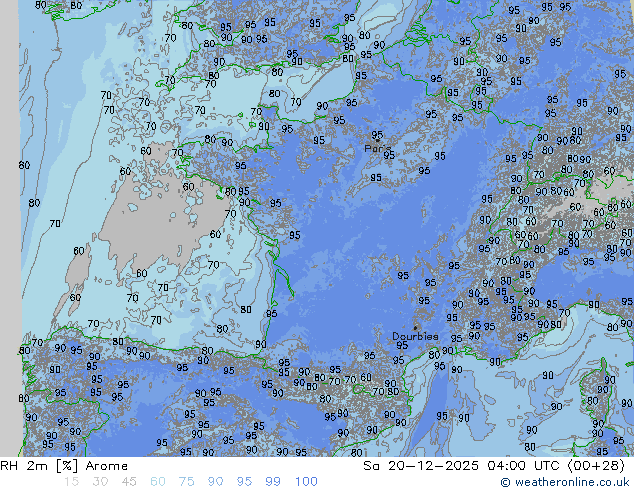Click the weatheronline.co.uk copyright text
634x490 pixels.
(564, 482)
